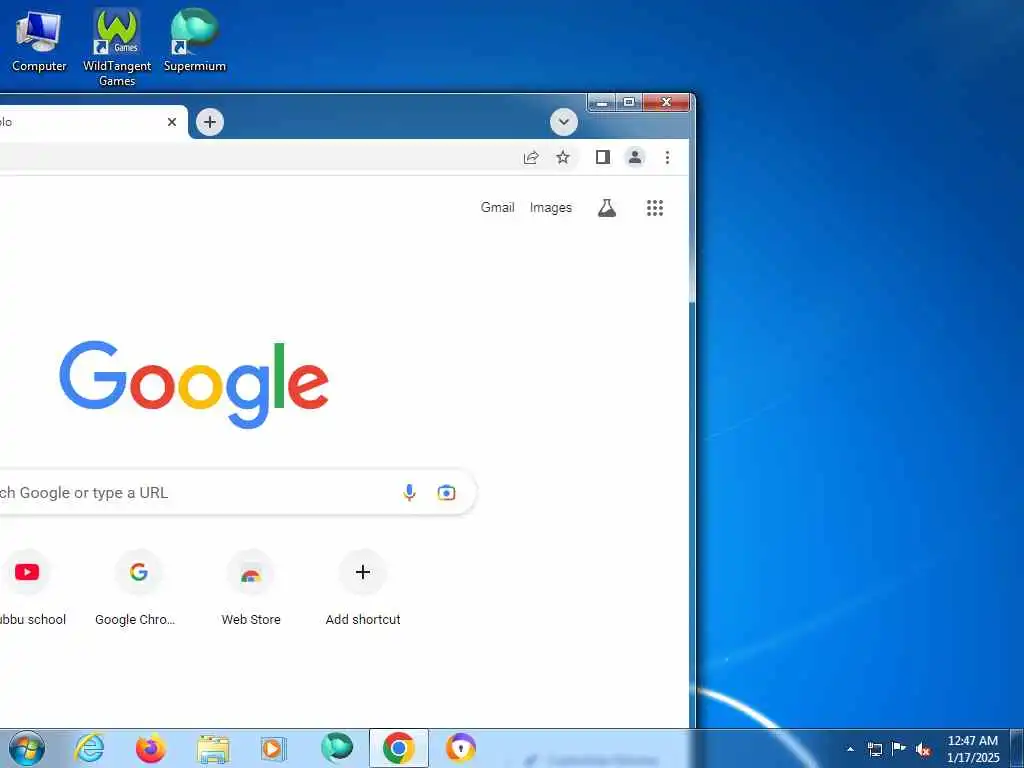The height and width of the screenshot is (768, 1024).
Task: Search by image with the camera icon
Action: 446,492
